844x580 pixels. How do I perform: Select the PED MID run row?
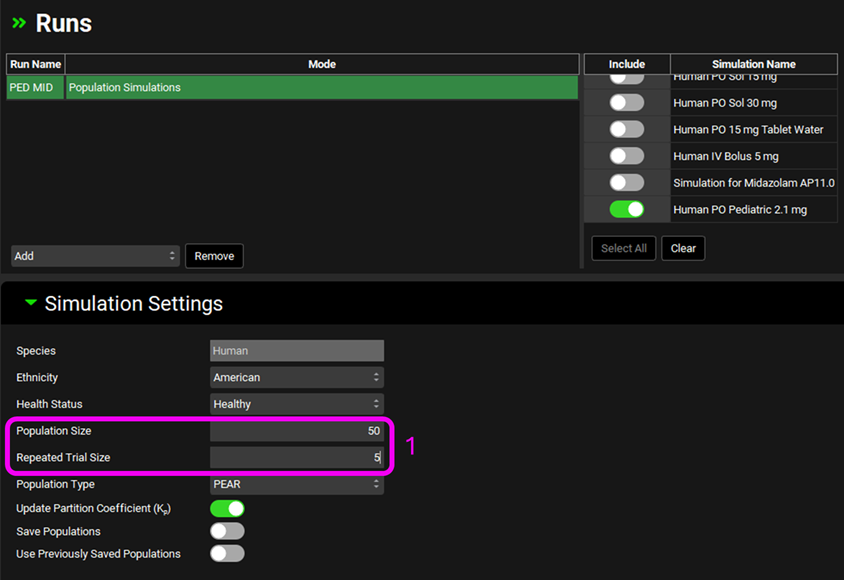321,88
